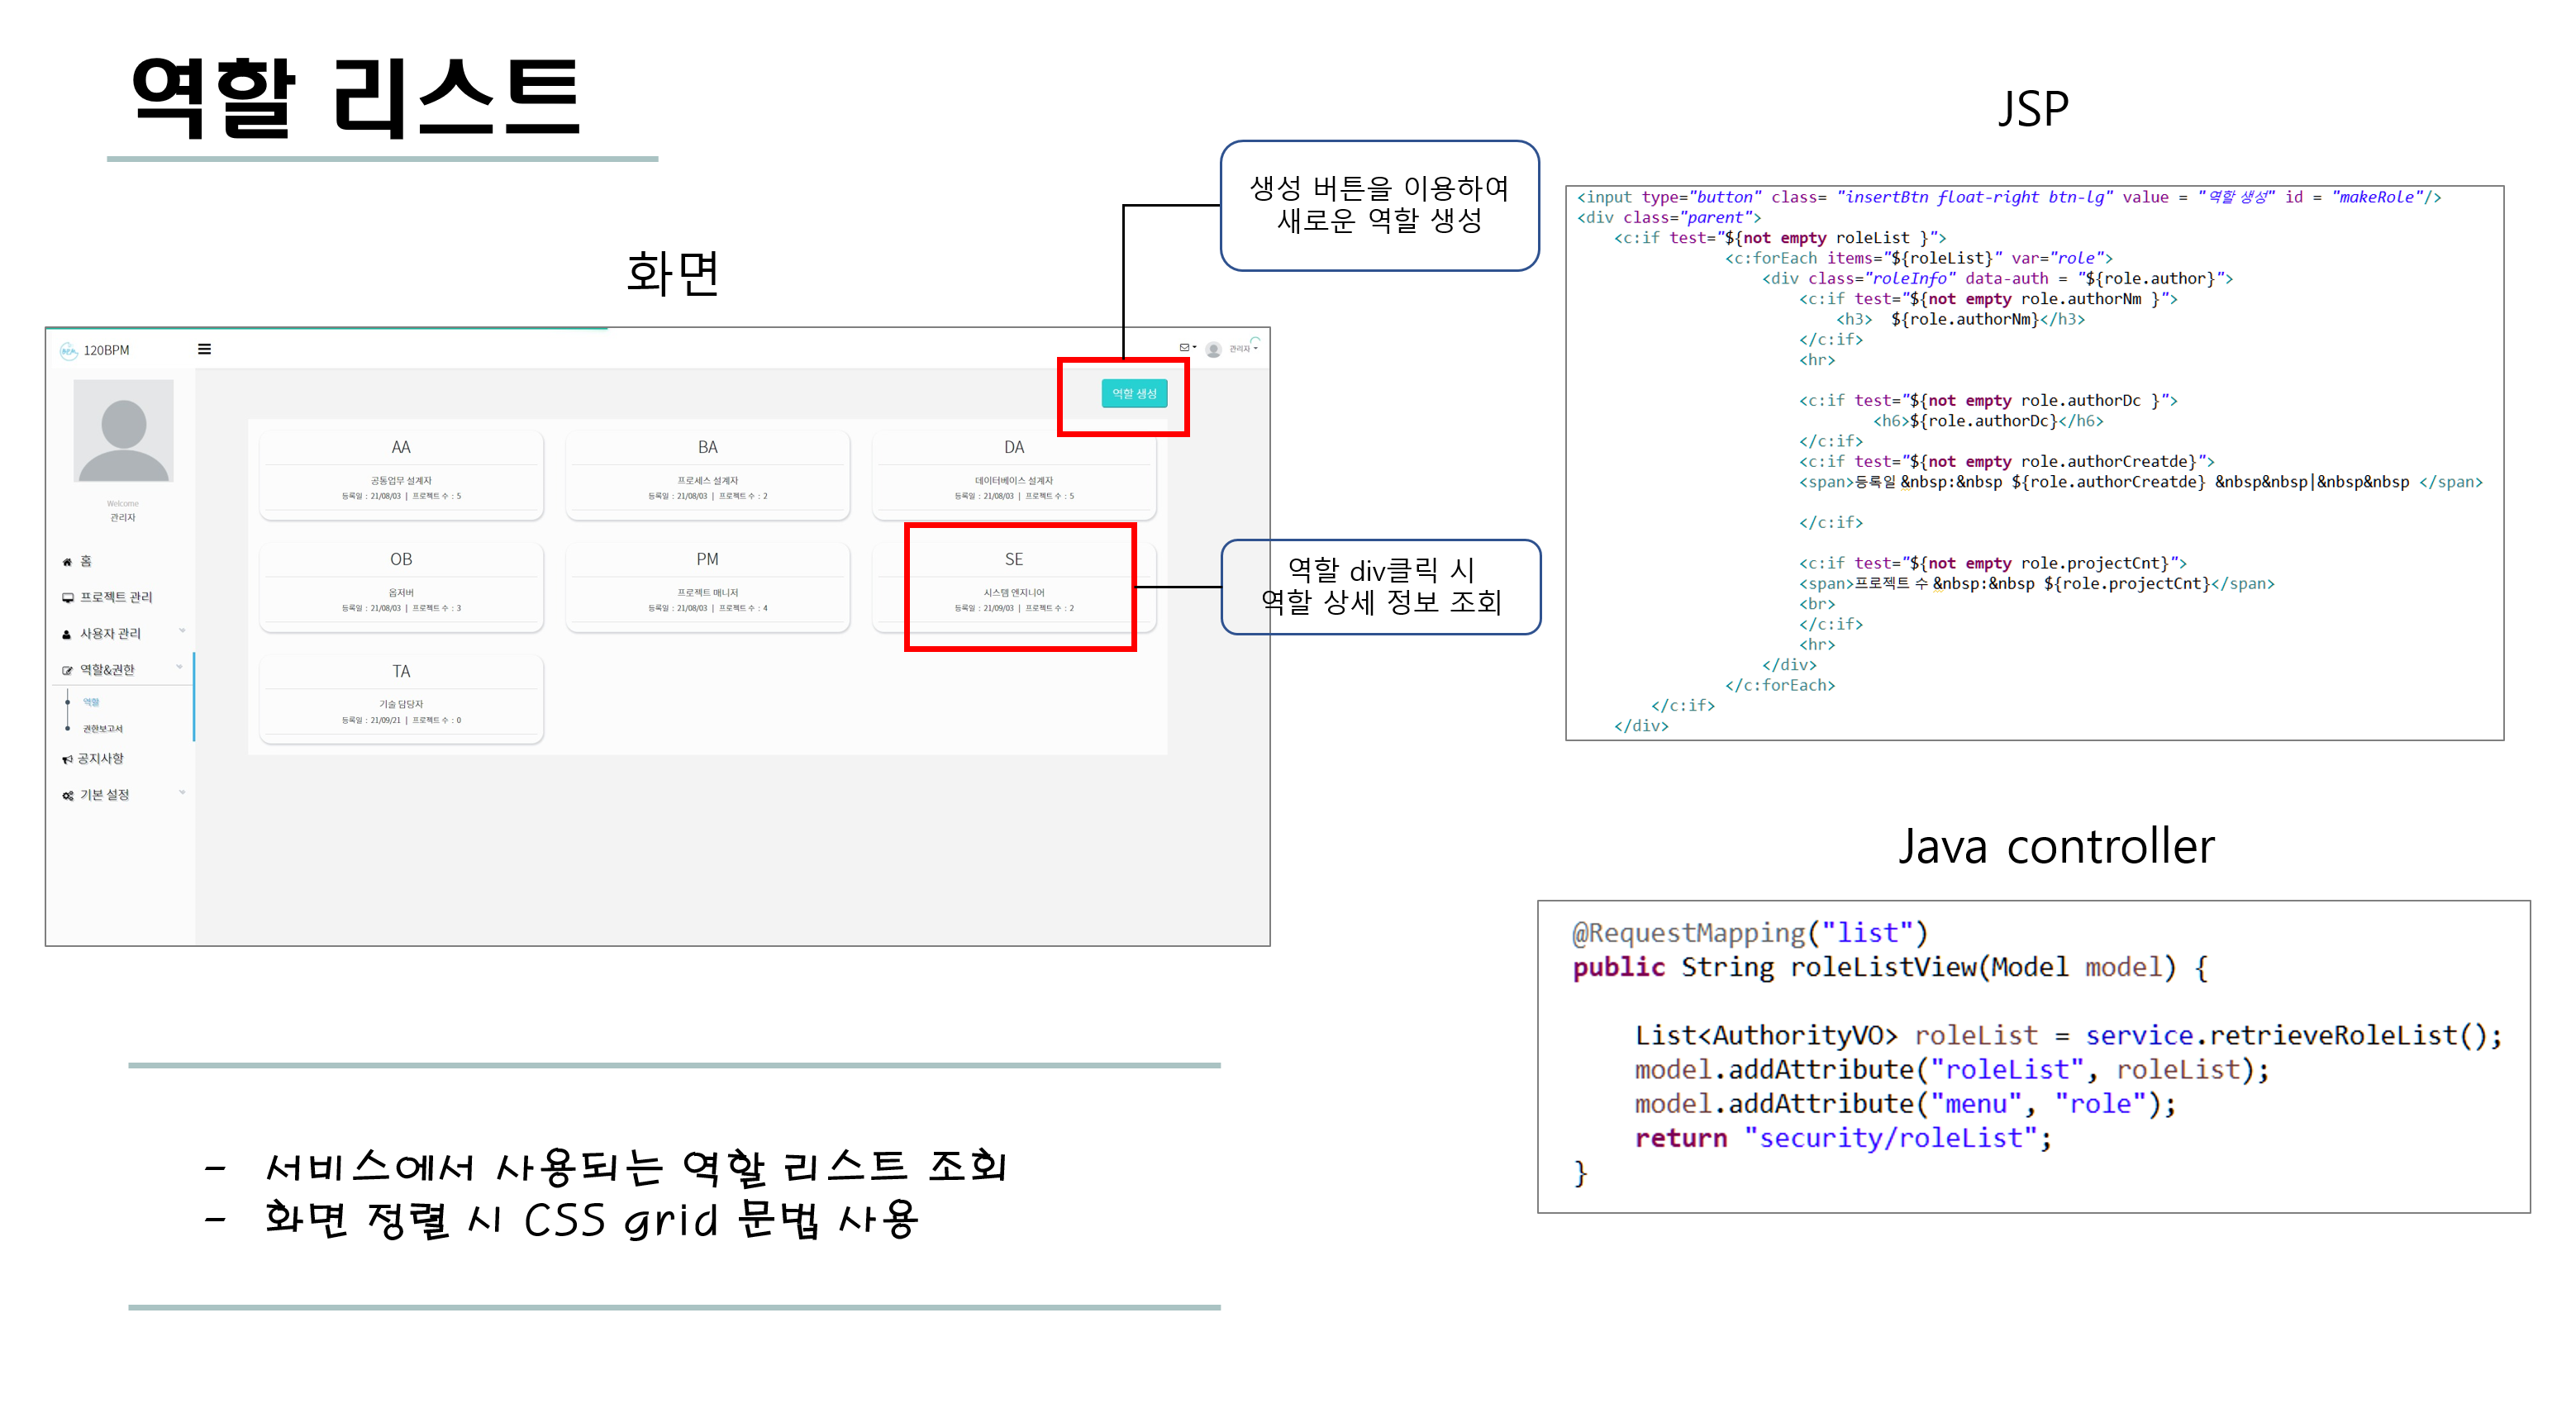This screenshot has height=1427, width=2576.
Task: Click the 역할&권한 pencil icon
Action: tap(67, 669)
